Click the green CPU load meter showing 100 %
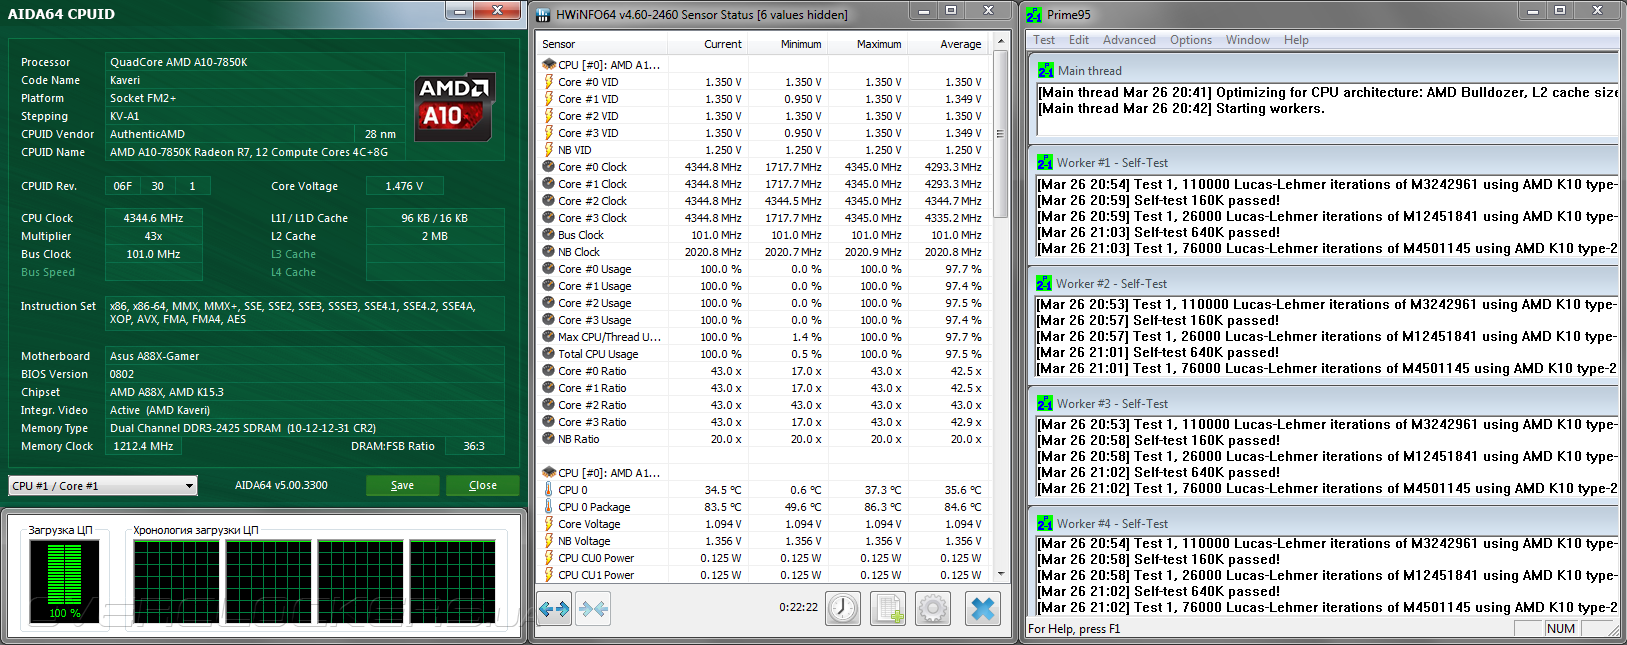The width and height of the screenshot is (1627, 645). tap(65, 580)
